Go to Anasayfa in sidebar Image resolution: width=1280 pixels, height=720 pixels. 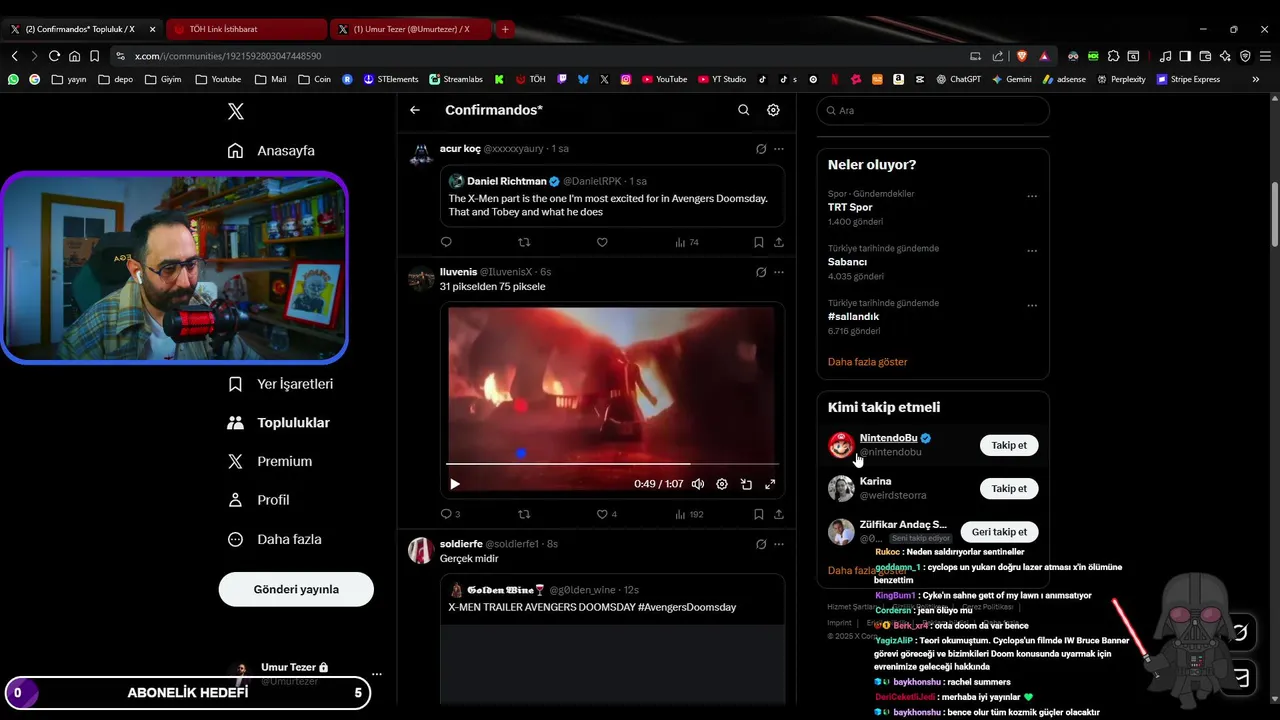click(x=271, y=151)
